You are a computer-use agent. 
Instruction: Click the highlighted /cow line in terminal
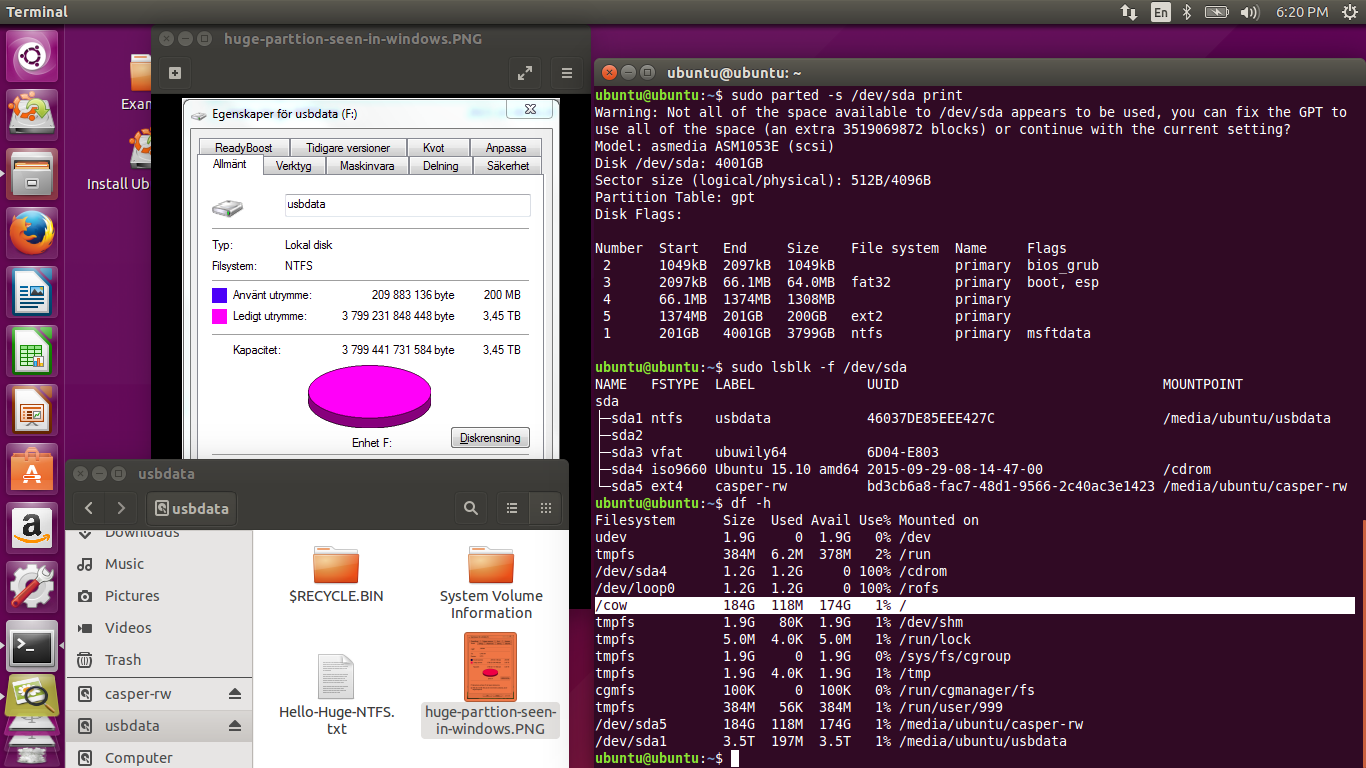(x=974, y=605)
